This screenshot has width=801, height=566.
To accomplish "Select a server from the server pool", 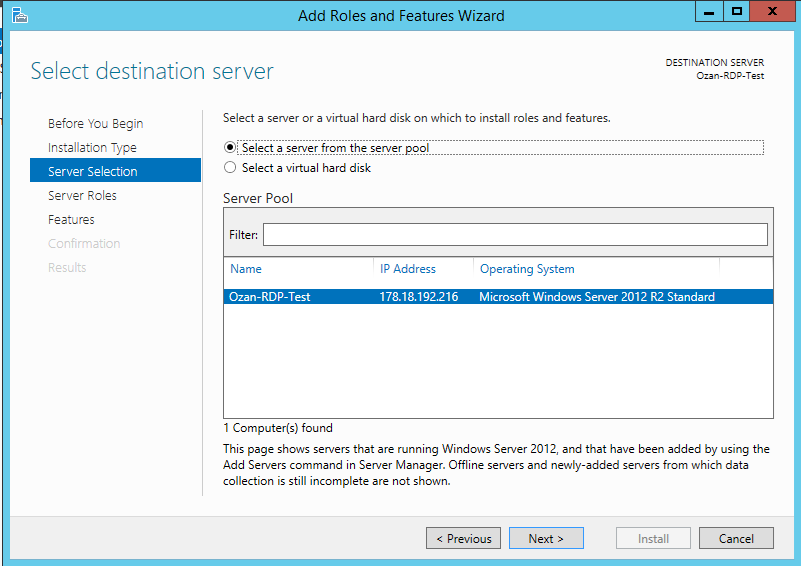I will (231, 148).
